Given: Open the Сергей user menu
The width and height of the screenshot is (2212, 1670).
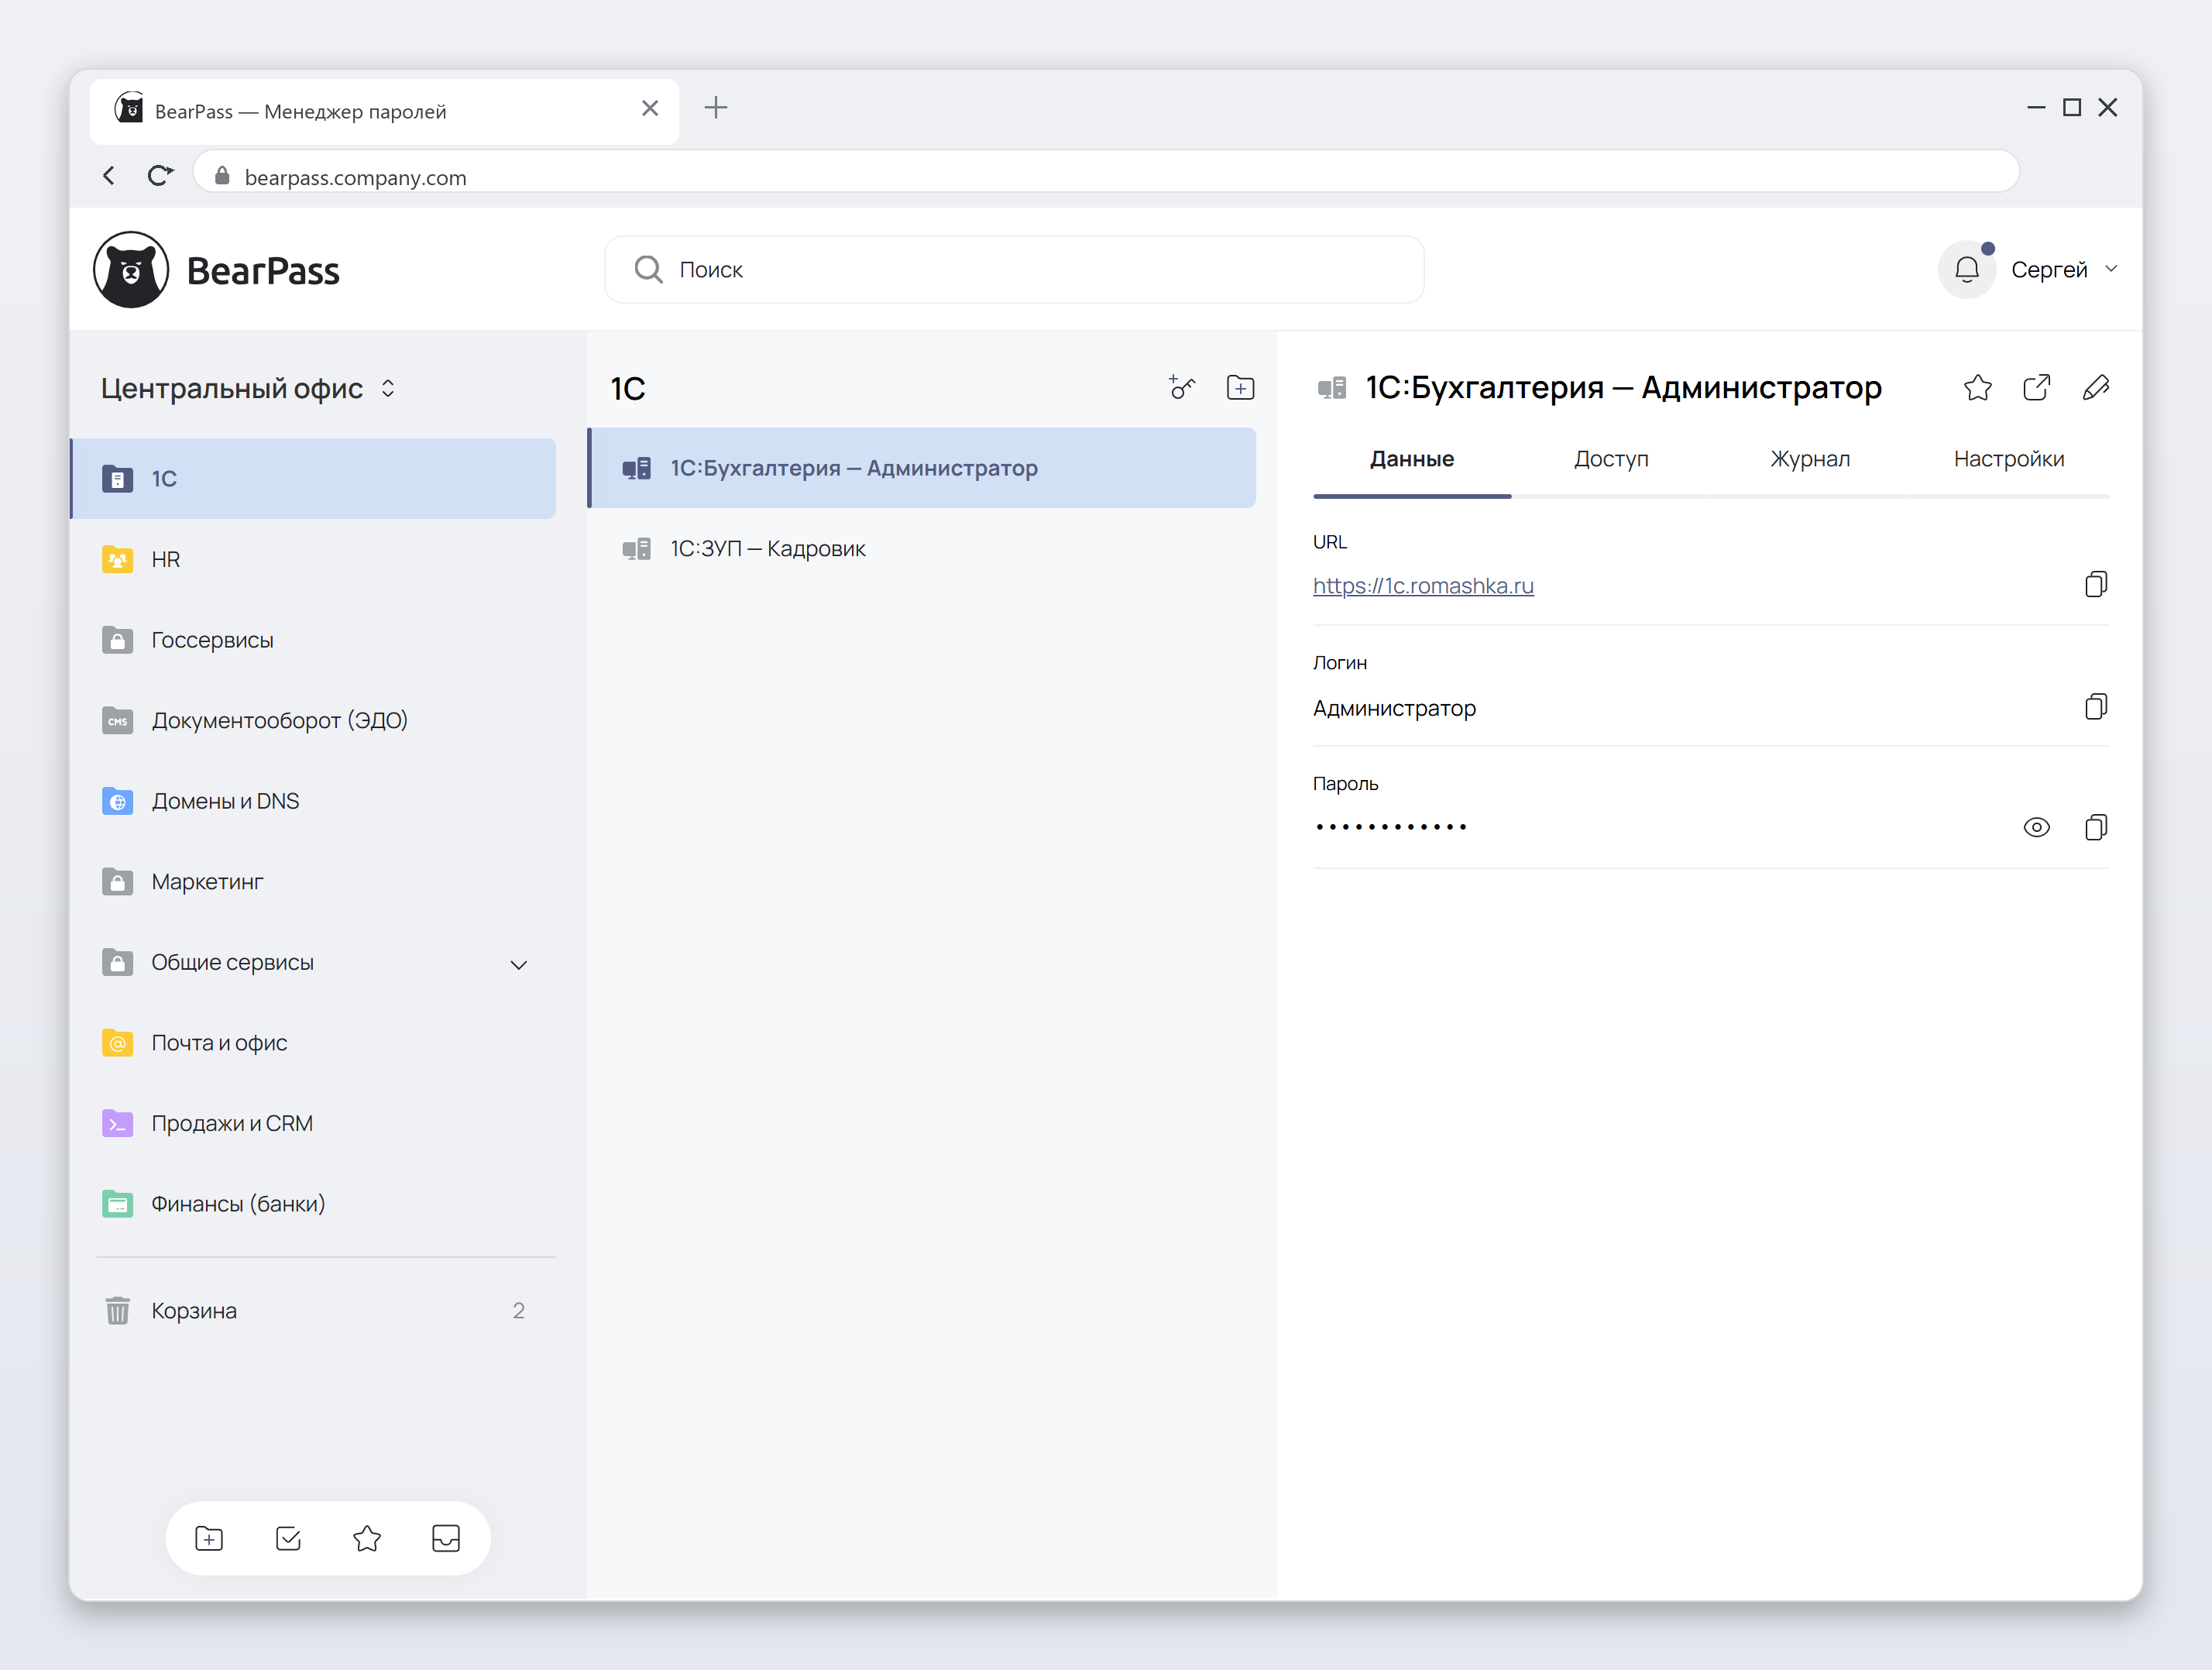Looking at the screenshot, I should (x=2064, y=270).
